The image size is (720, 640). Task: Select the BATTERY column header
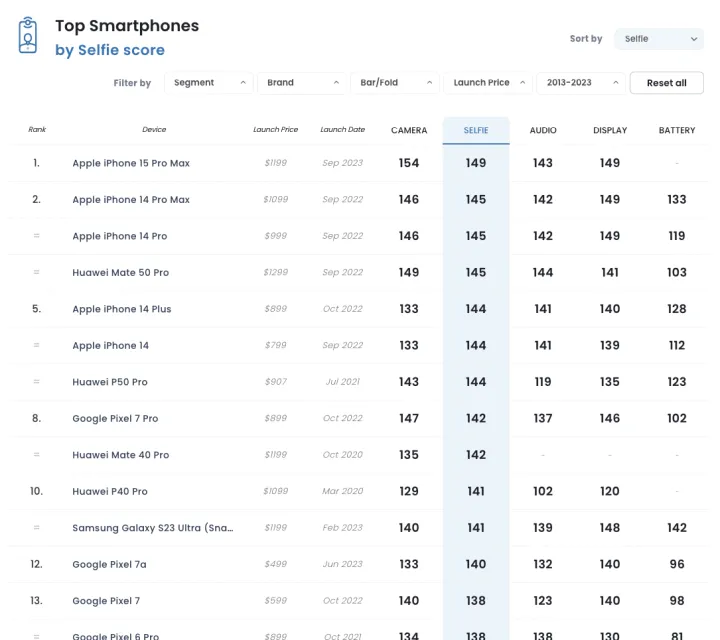click(677, 130)
